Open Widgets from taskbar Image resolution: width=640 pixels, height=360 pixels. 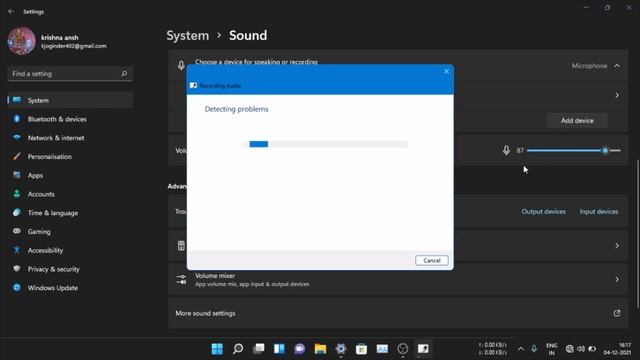279,349
